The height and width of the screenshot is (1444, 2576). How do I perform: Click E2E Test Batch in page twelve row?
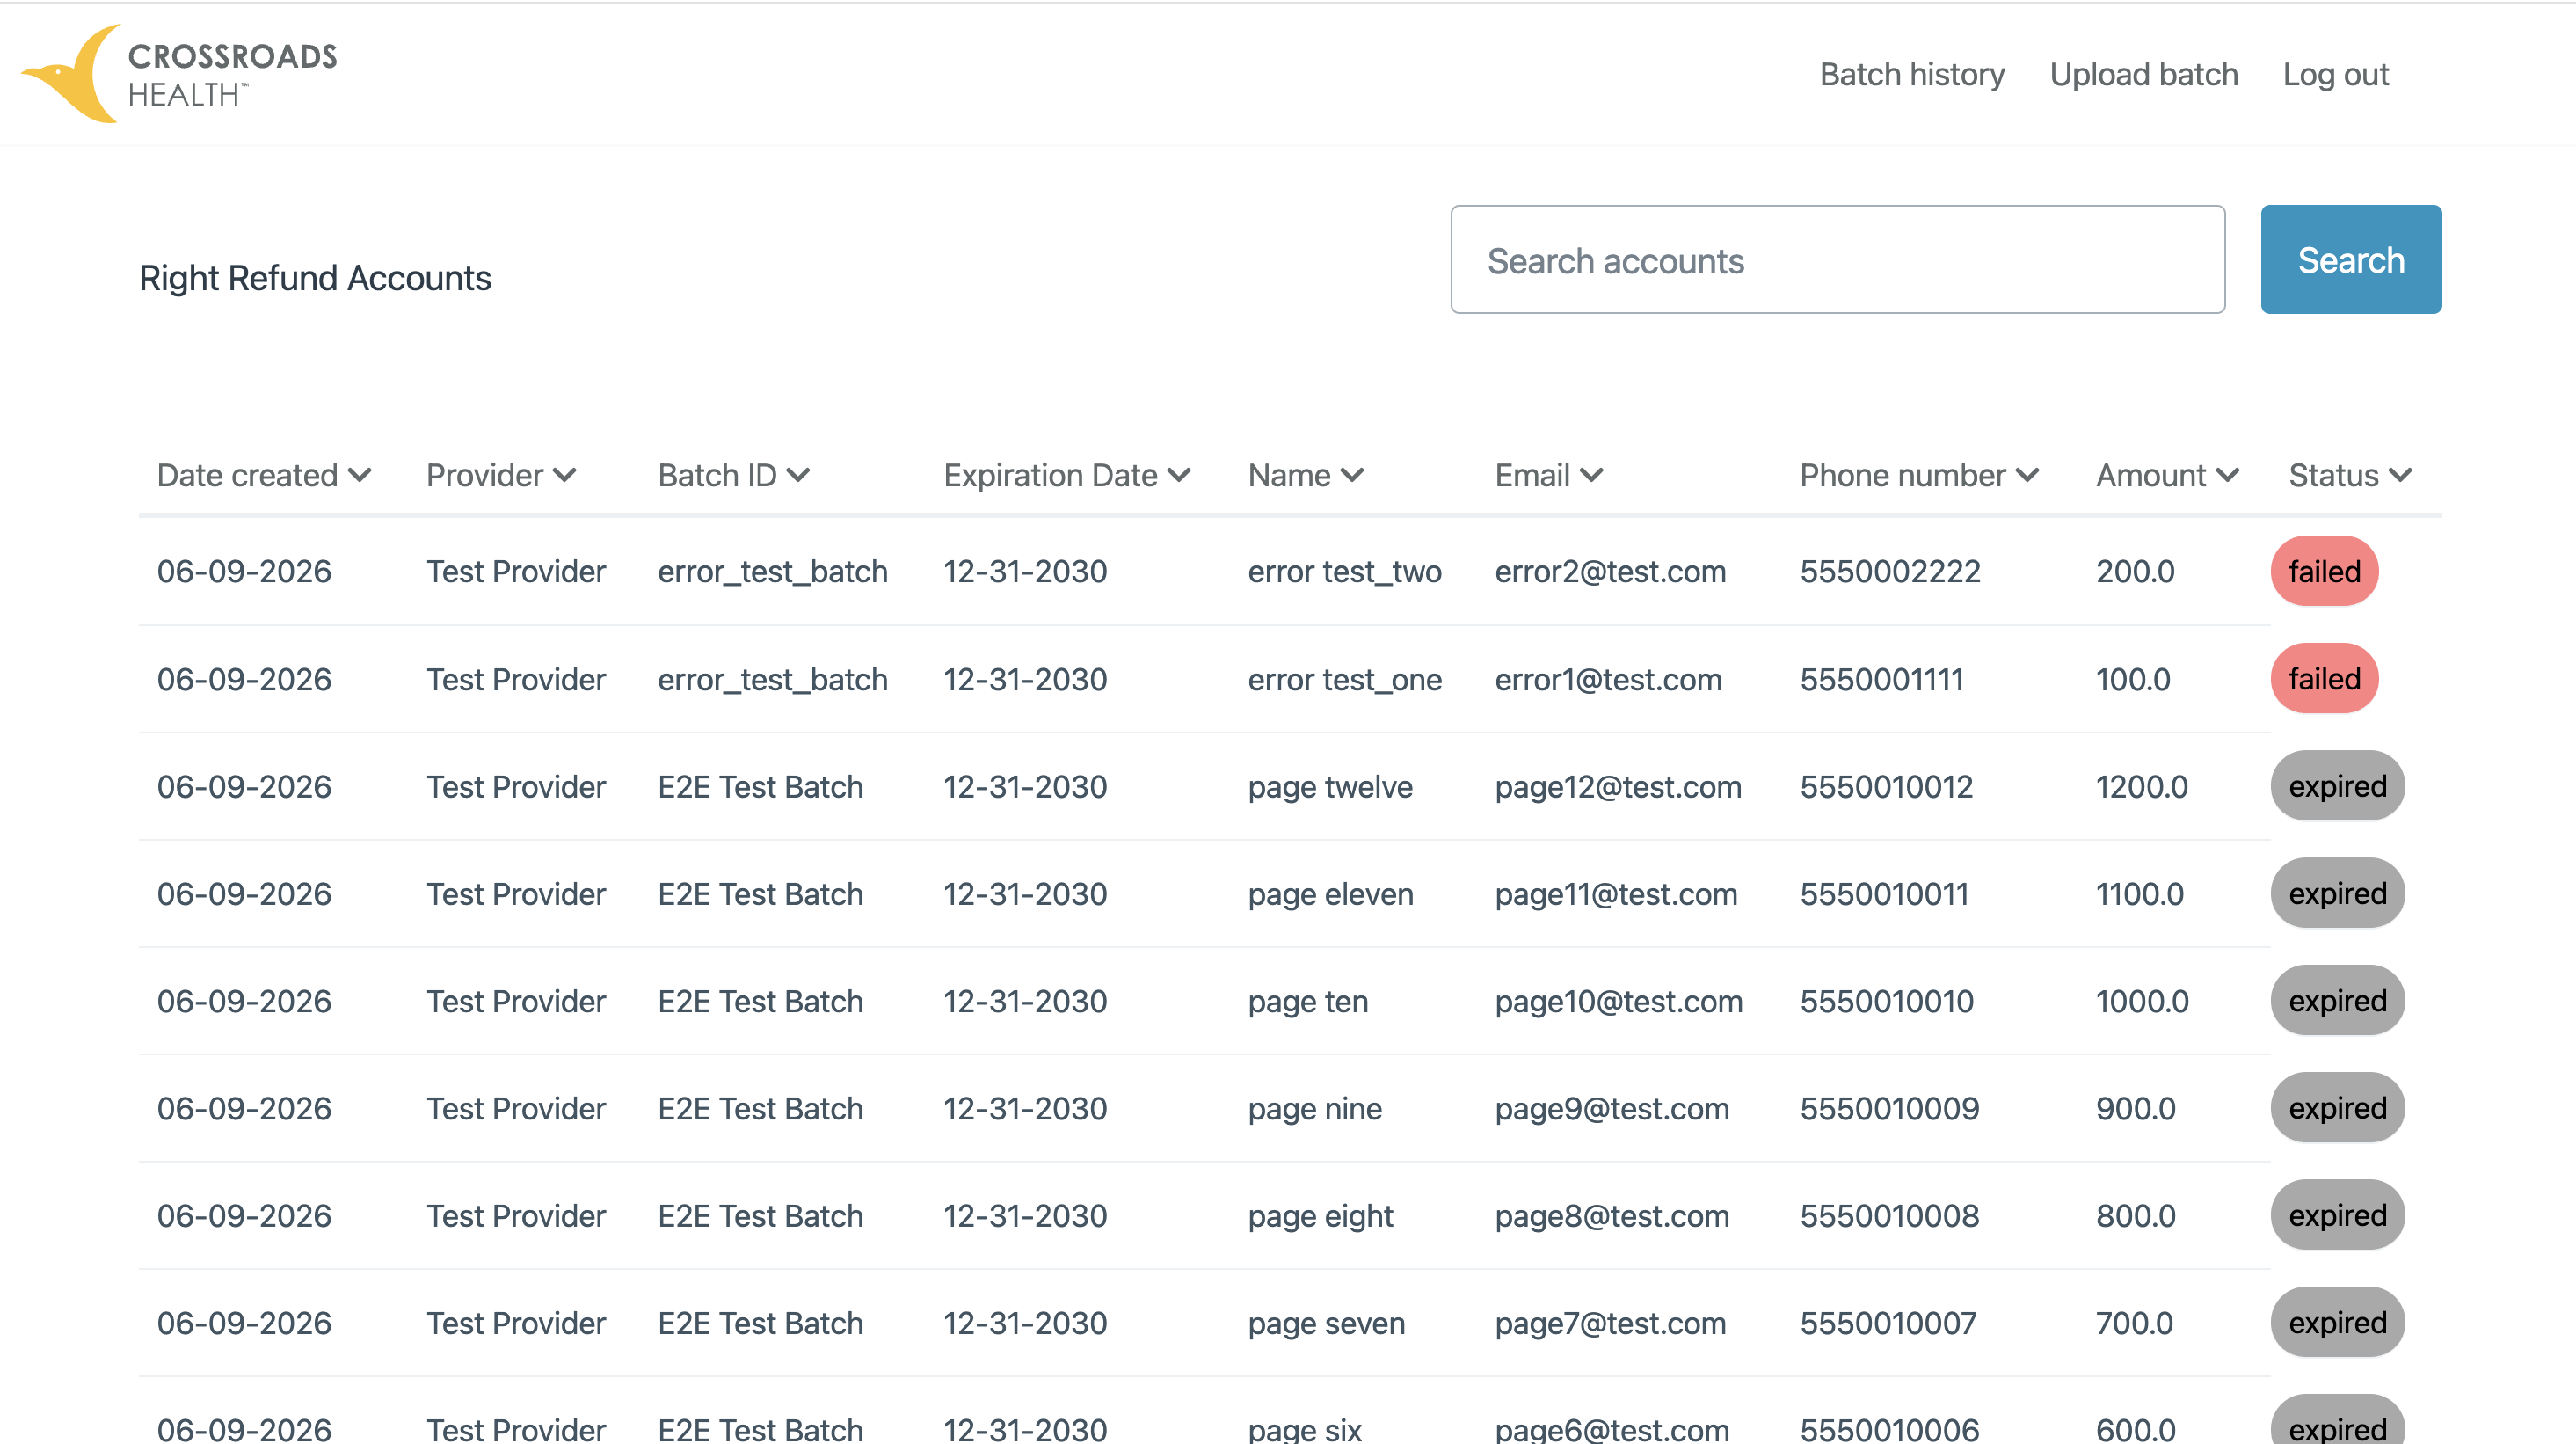pyautogui.click(x=760, y=787)
